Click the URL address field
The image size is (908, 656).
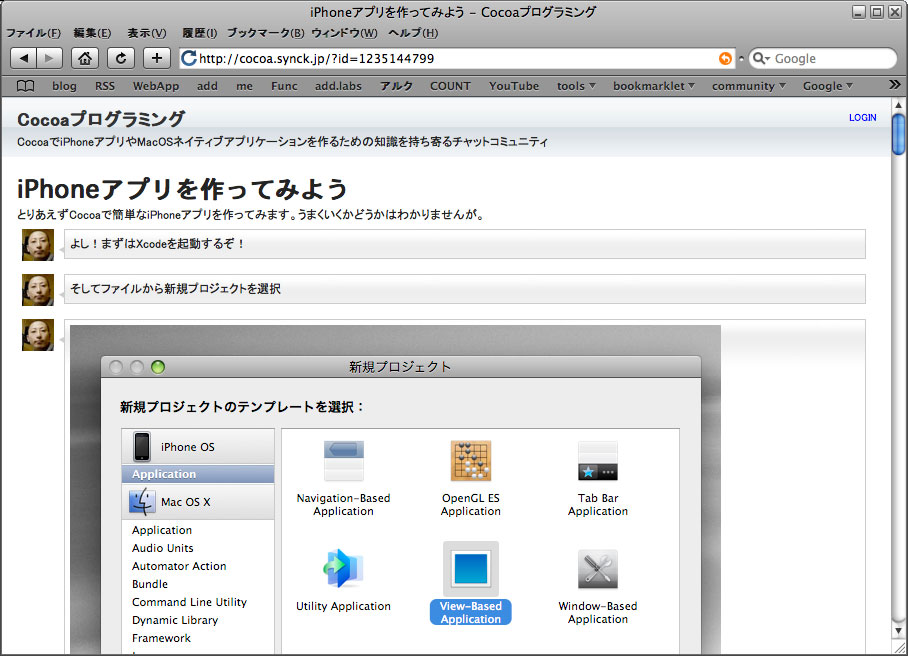[x=457, y=58]
